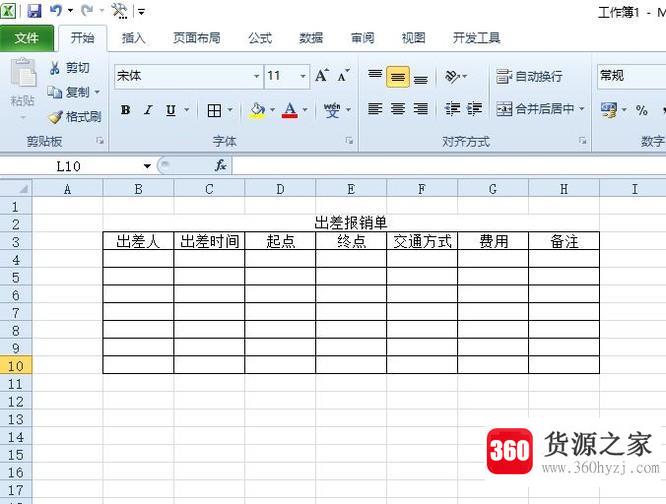Expand the font color dropdown arrow

click(x=305, y=110)
